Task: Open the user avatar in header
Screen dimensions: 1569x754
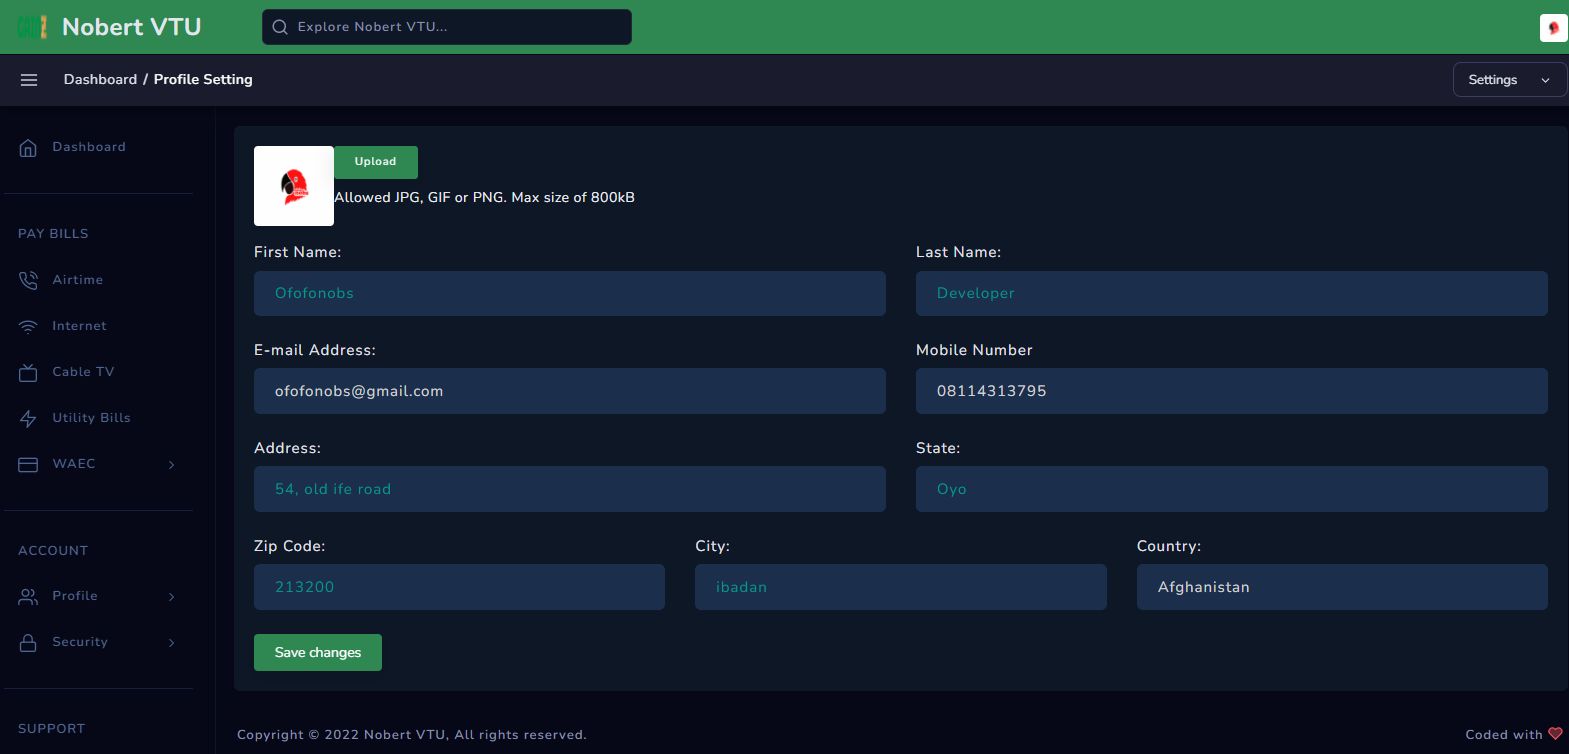Action: [x=1553, y=28]
